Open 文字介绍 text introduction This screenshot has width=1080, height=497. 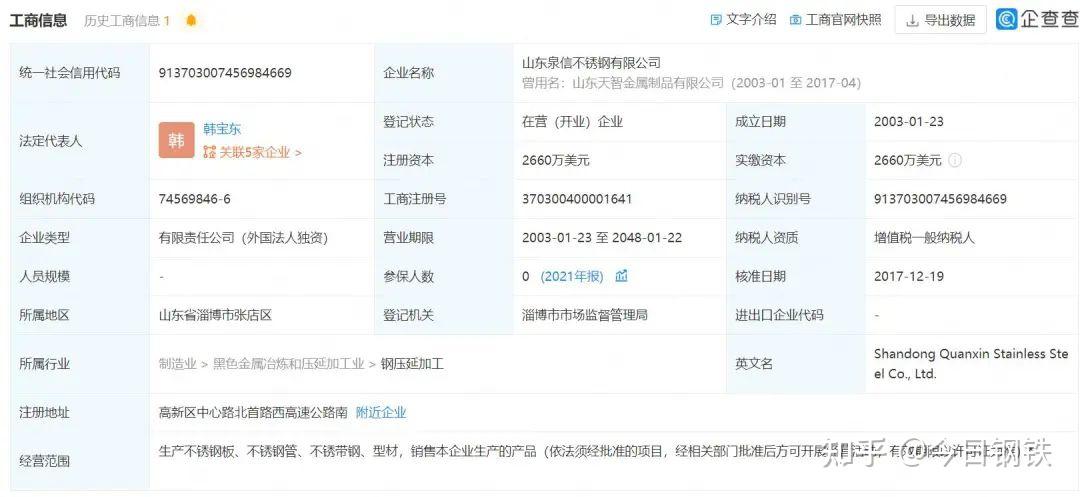pos(743,20)
